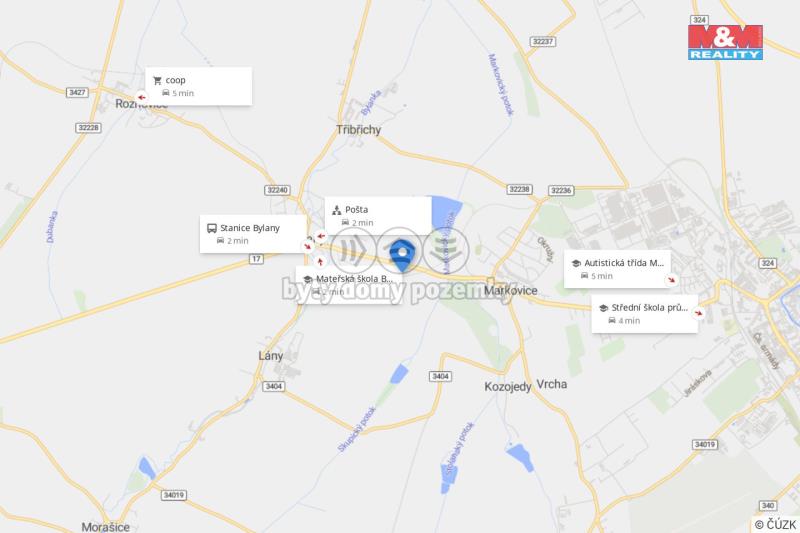Click the red arrow marker next to coop
Image resolution: width=800 pixels, height=533 pixels.
pos(141,97)
